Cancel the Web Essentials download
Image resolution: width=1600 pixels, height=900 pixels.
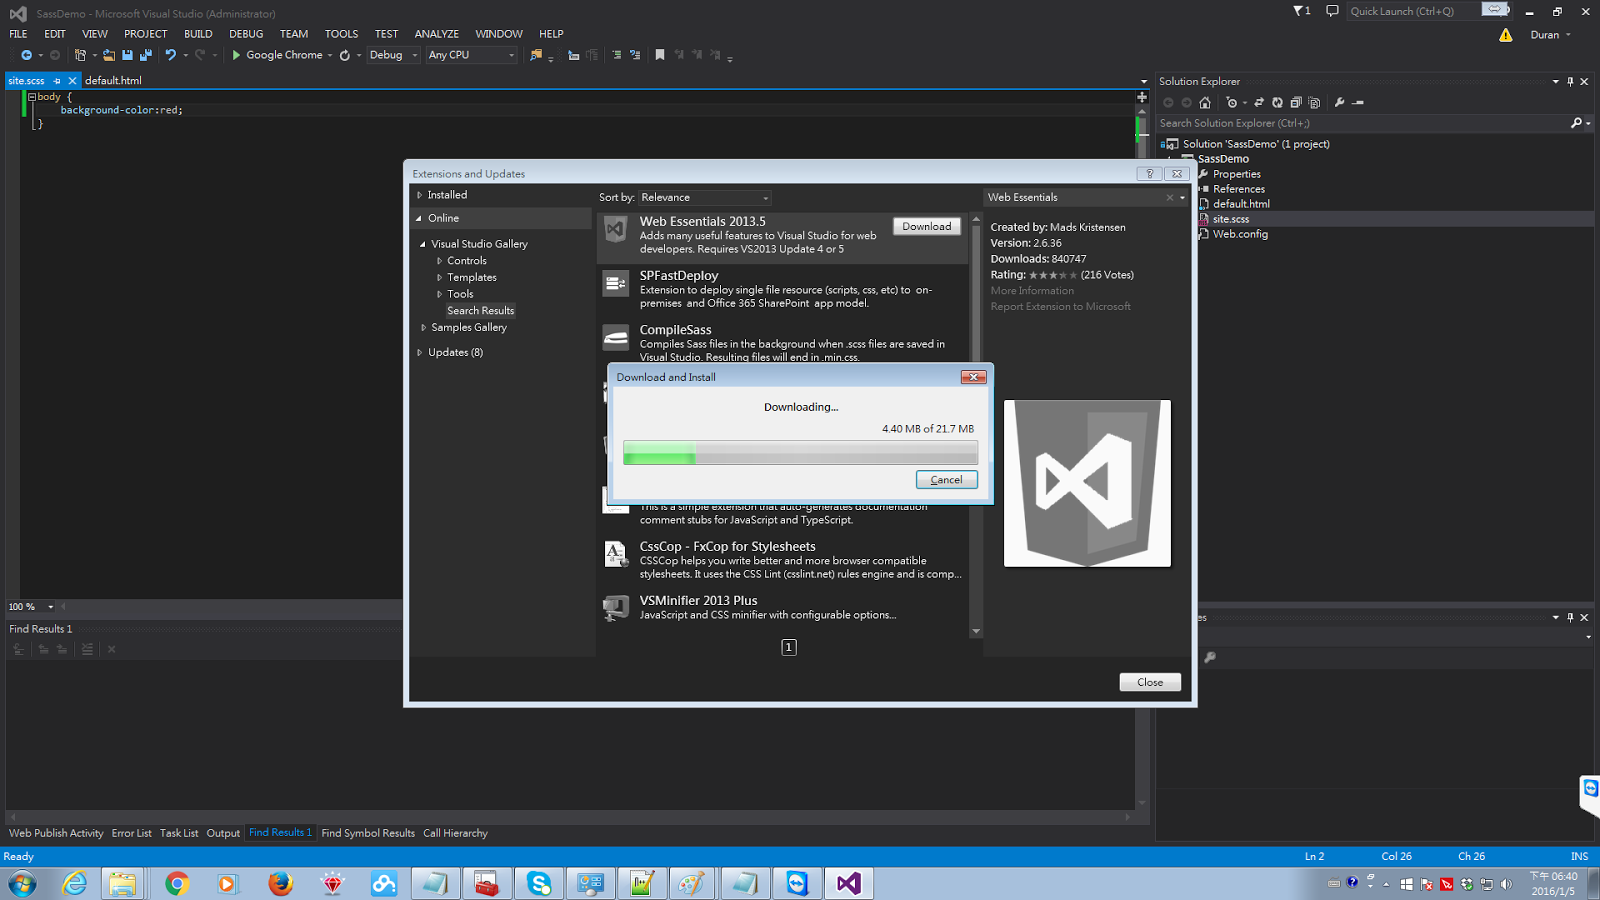click(x=945, y=480)
